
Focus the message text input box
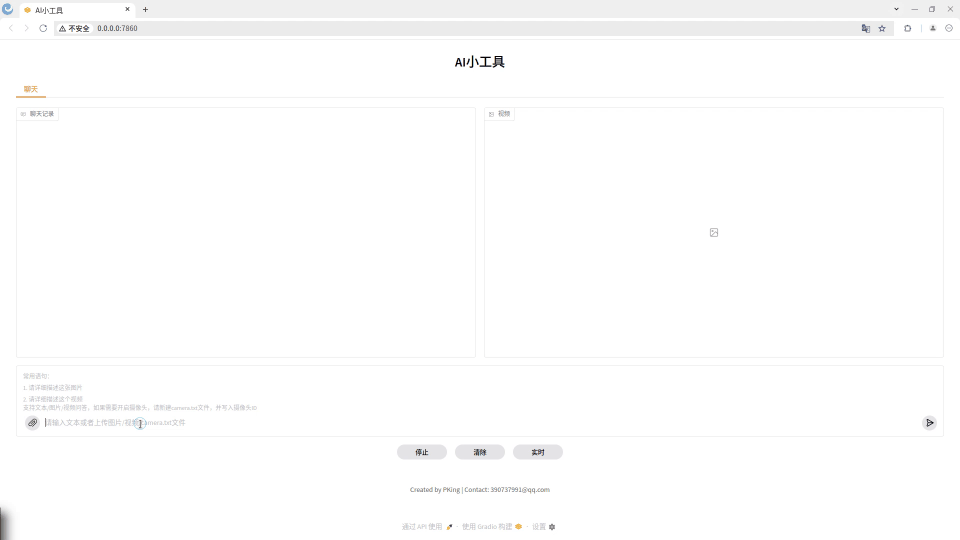pos(481,422)
